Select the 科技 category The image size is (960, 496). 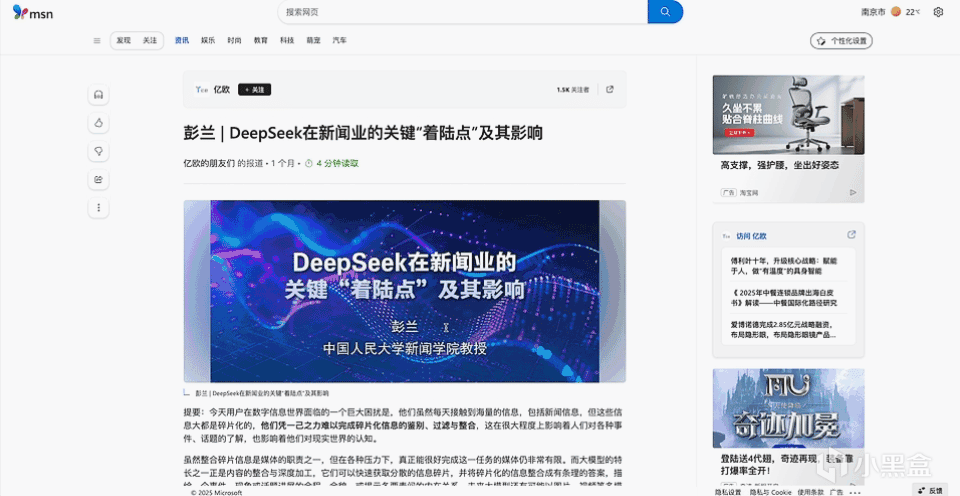point(287,40)
